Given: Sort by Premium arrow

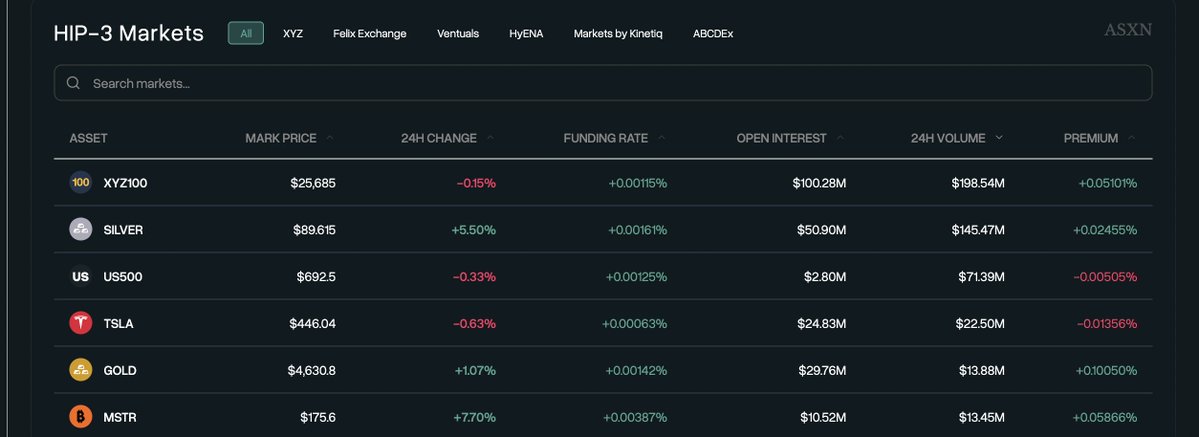Looking at the screenshot, I should tap(1132, 138).
